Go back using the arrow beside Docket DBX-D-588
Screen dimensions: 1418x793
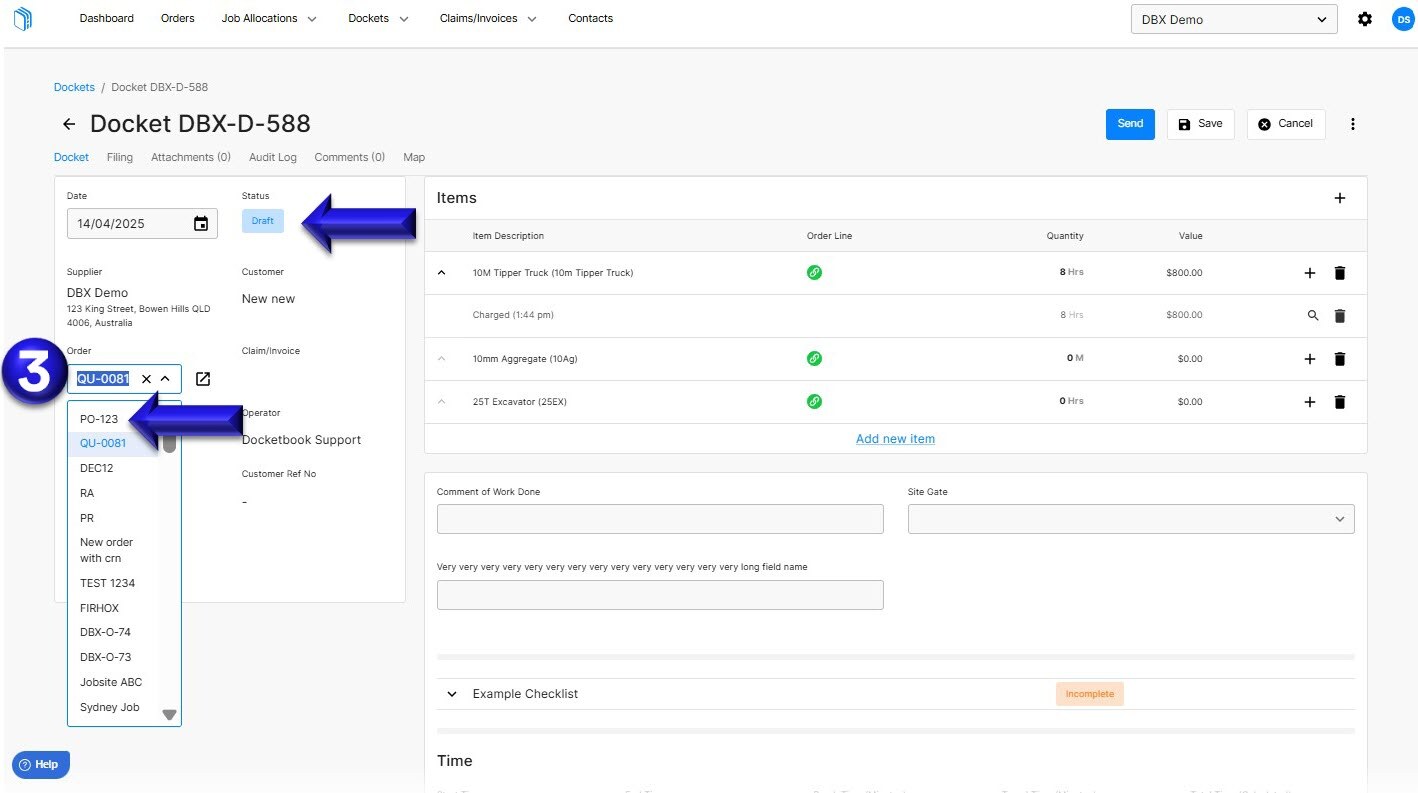coord(69,124)
